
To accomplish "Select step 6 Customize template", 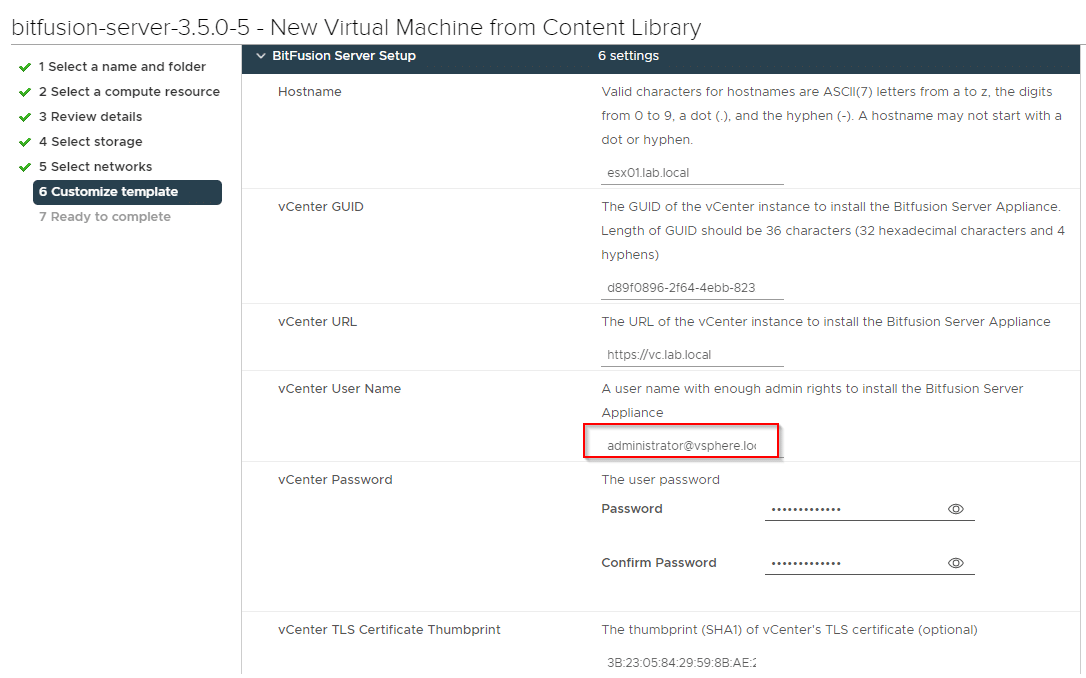I will point(127,192).
